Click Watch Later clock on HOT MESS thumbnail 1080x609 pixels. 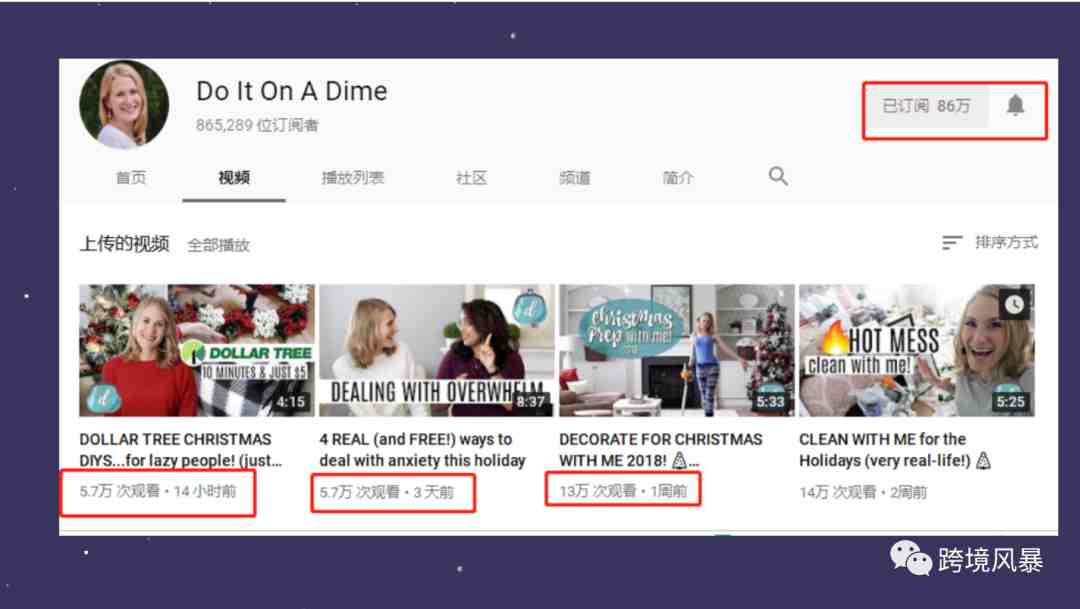click(1014, 304)
